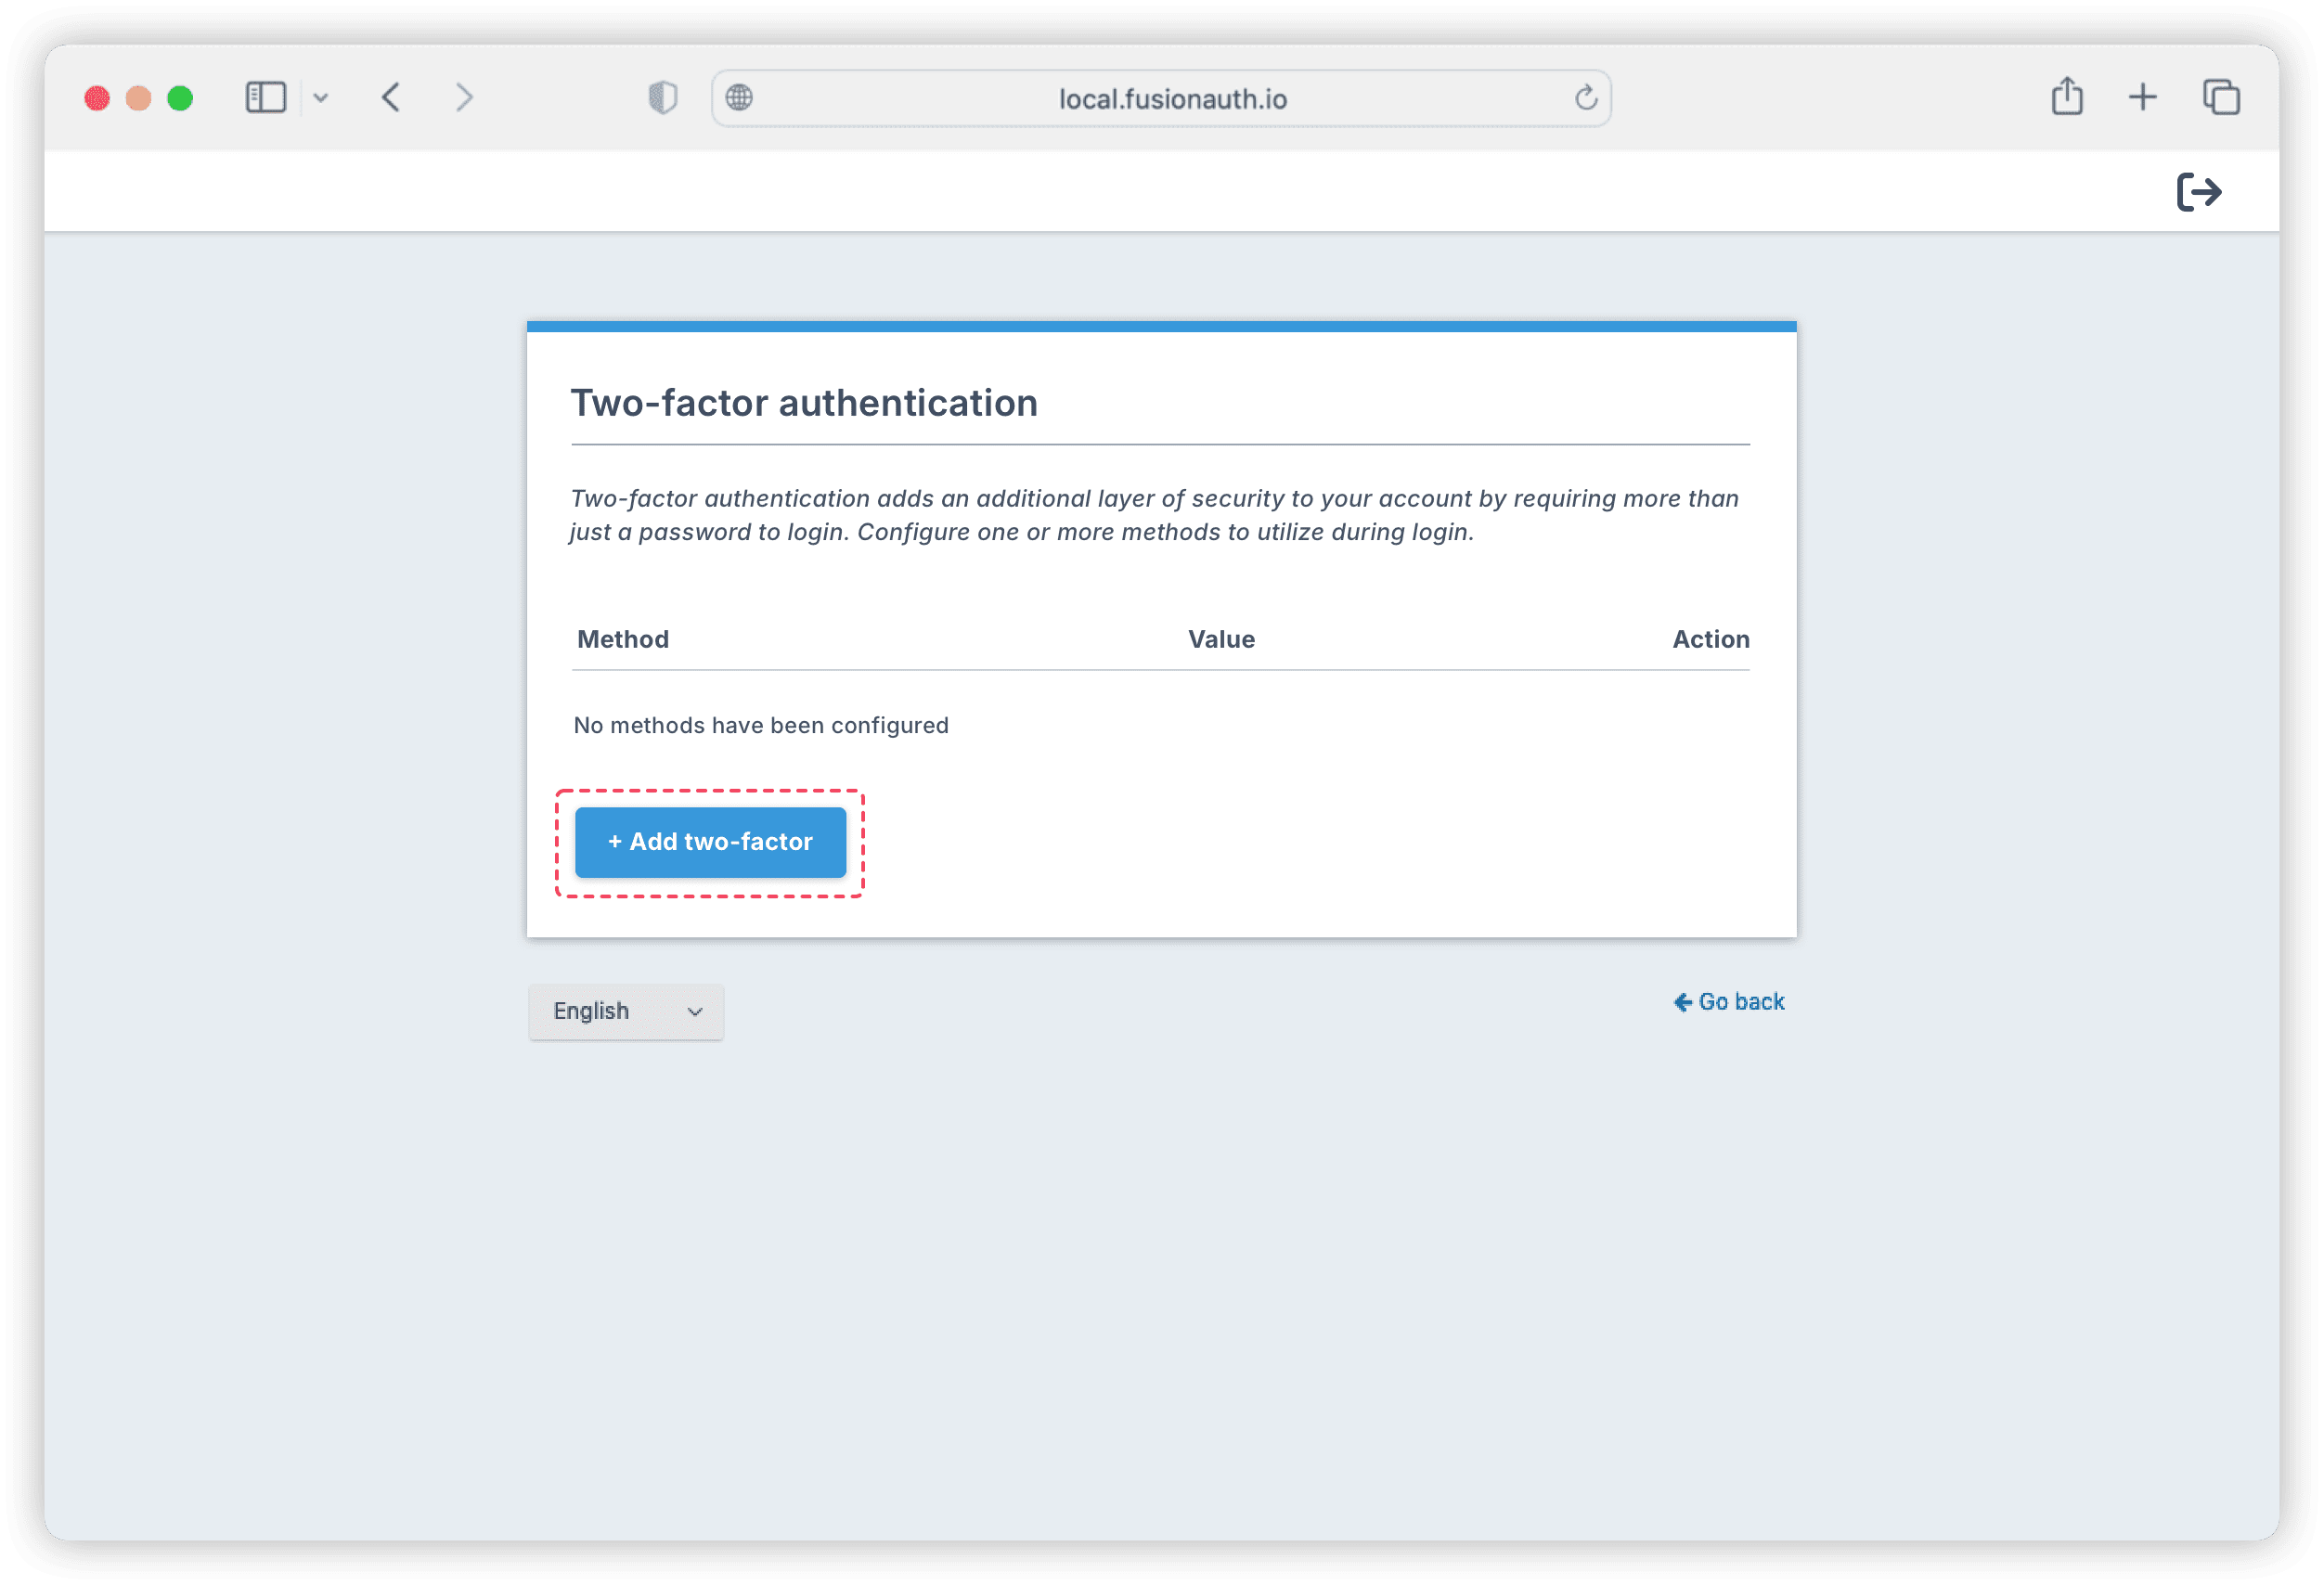The width and height of the screenshot is (2324, 1585).
Task: Click the Go back link
Action: [x=1731, y=1002]
